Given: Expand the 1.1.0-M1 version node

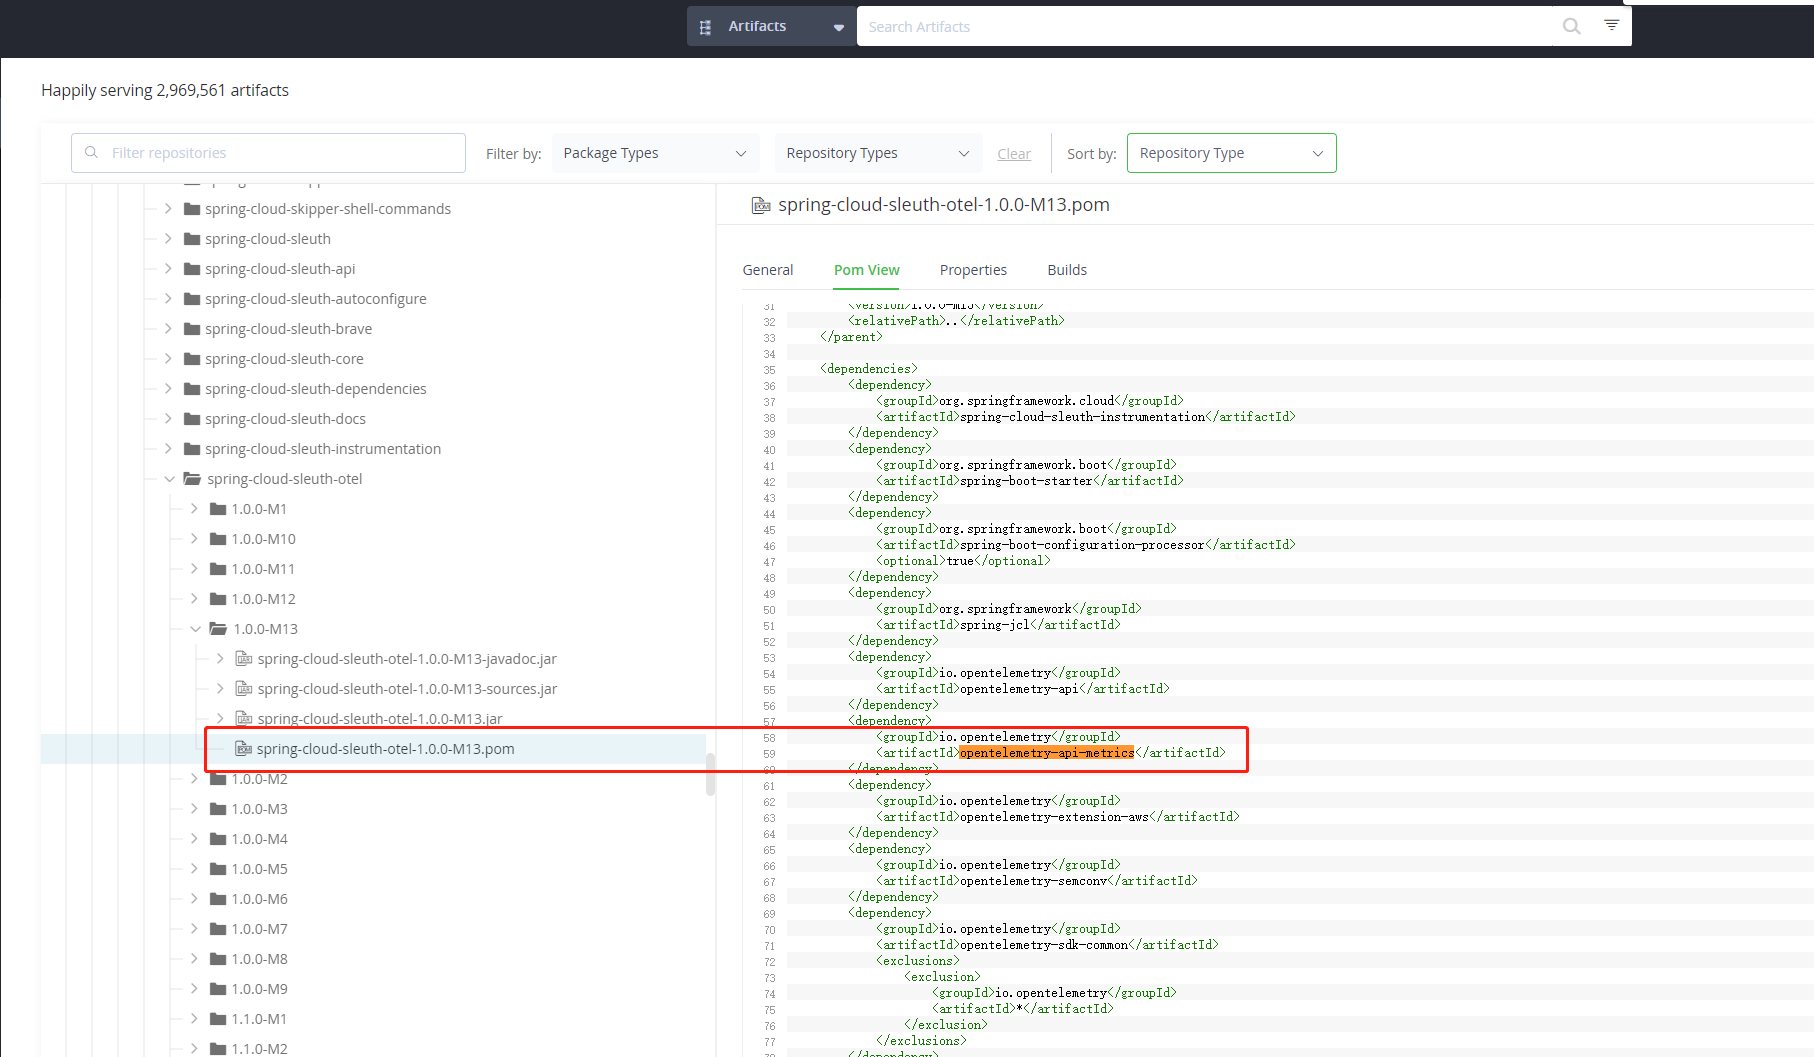Looking at the screenshot, I should [x=193, y=1018].
